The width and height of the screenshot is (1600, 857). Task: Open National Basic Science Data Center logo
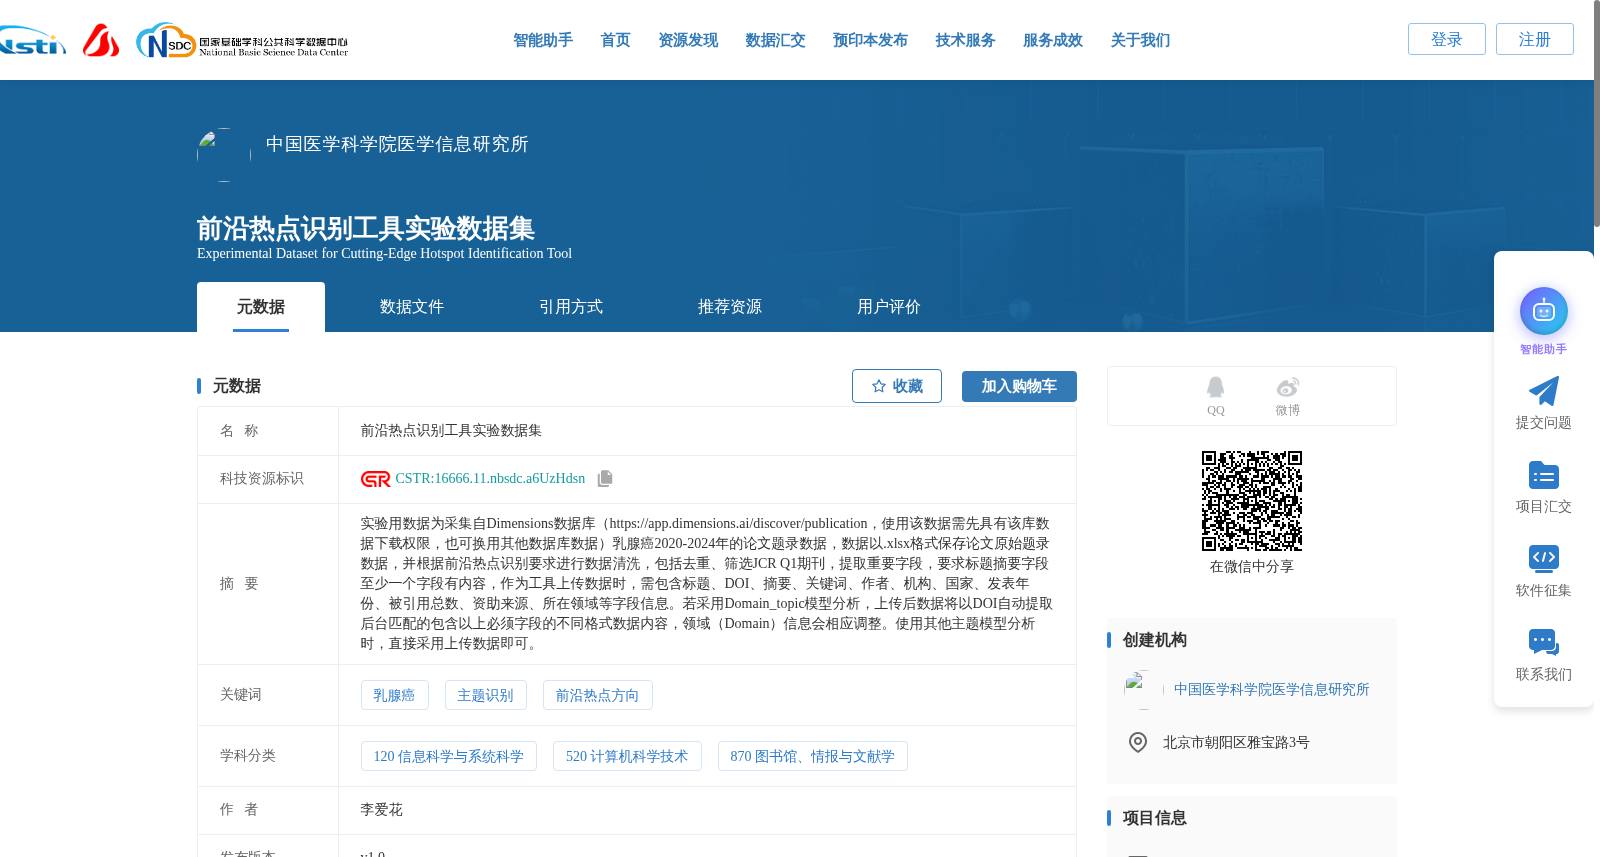tap(242, 41)
